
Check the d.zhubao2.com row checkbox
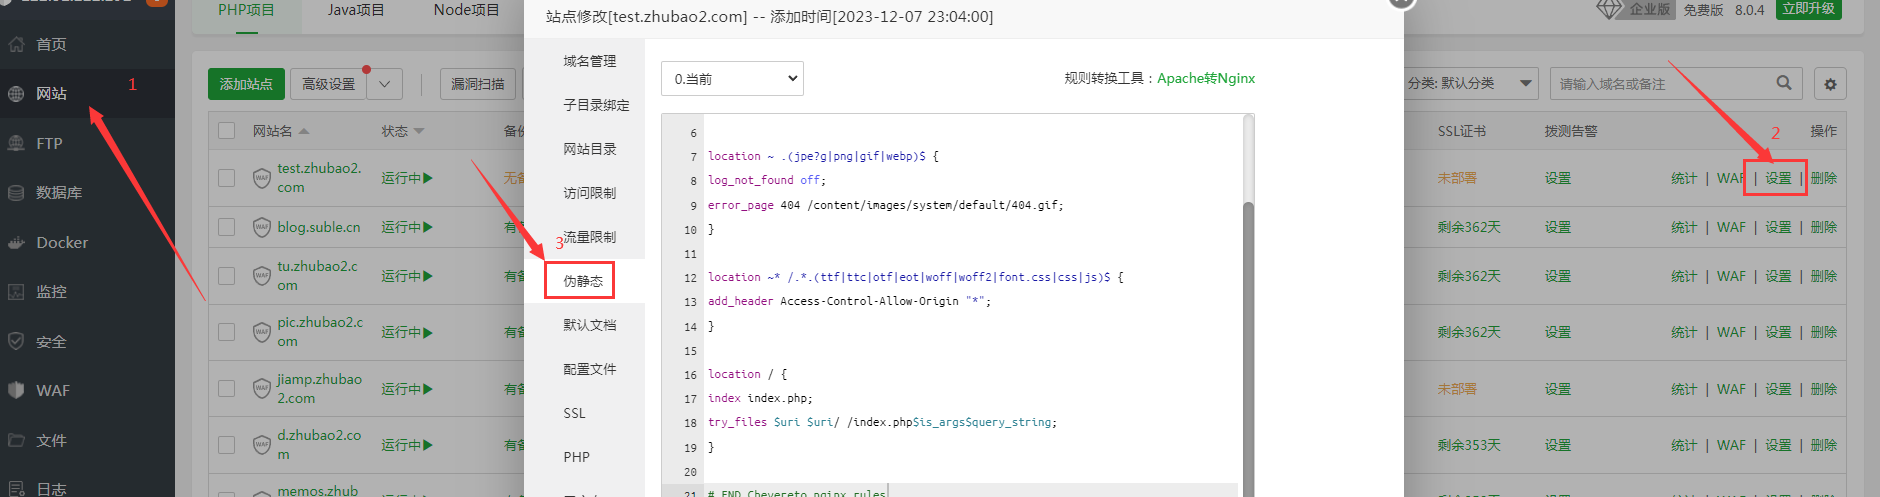[227, 445]
